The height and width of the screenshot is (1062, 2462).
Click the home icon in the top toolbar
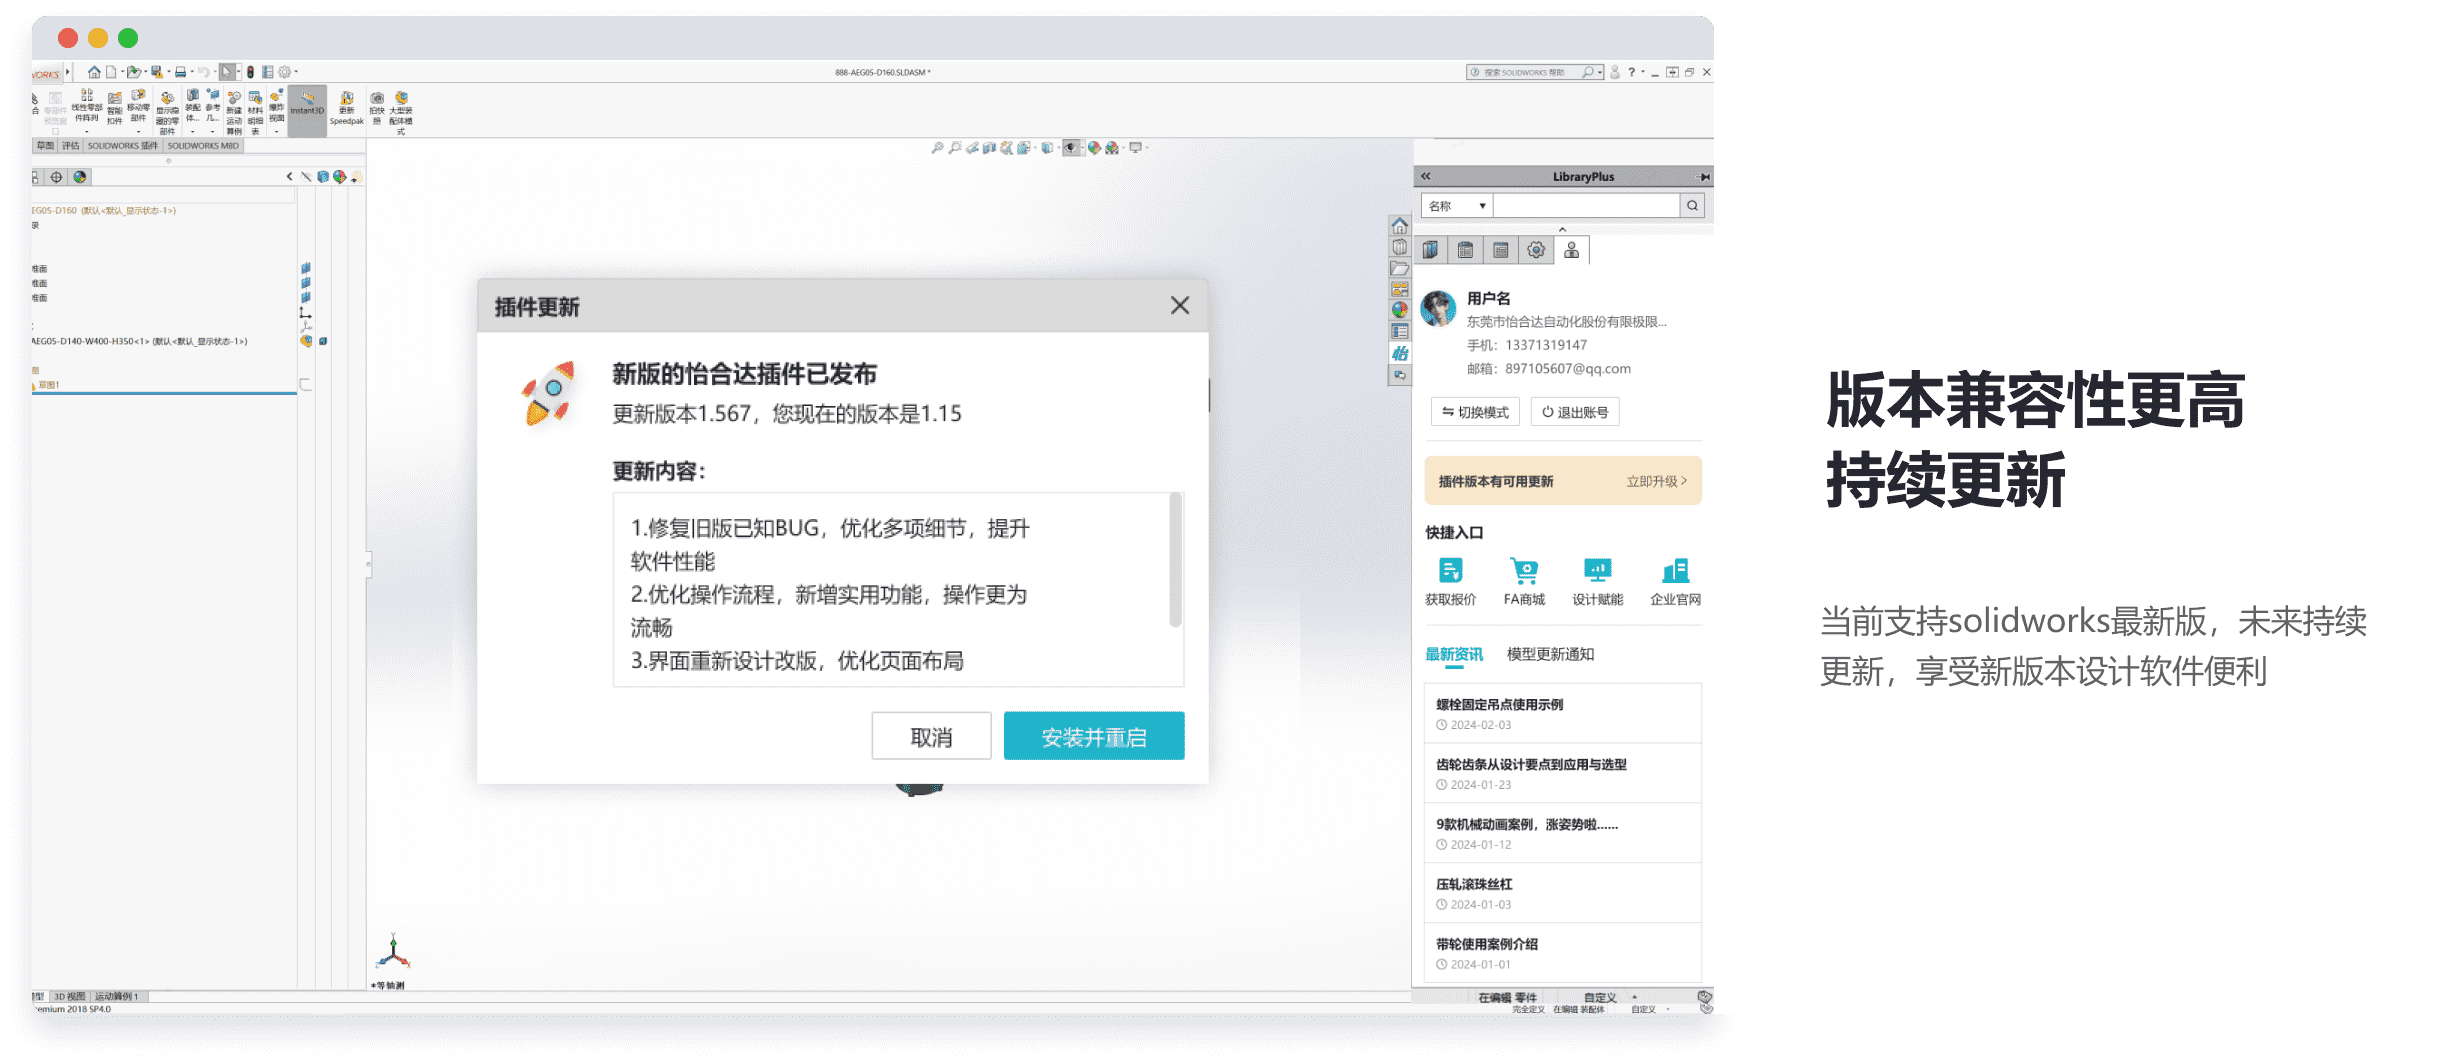94,72
